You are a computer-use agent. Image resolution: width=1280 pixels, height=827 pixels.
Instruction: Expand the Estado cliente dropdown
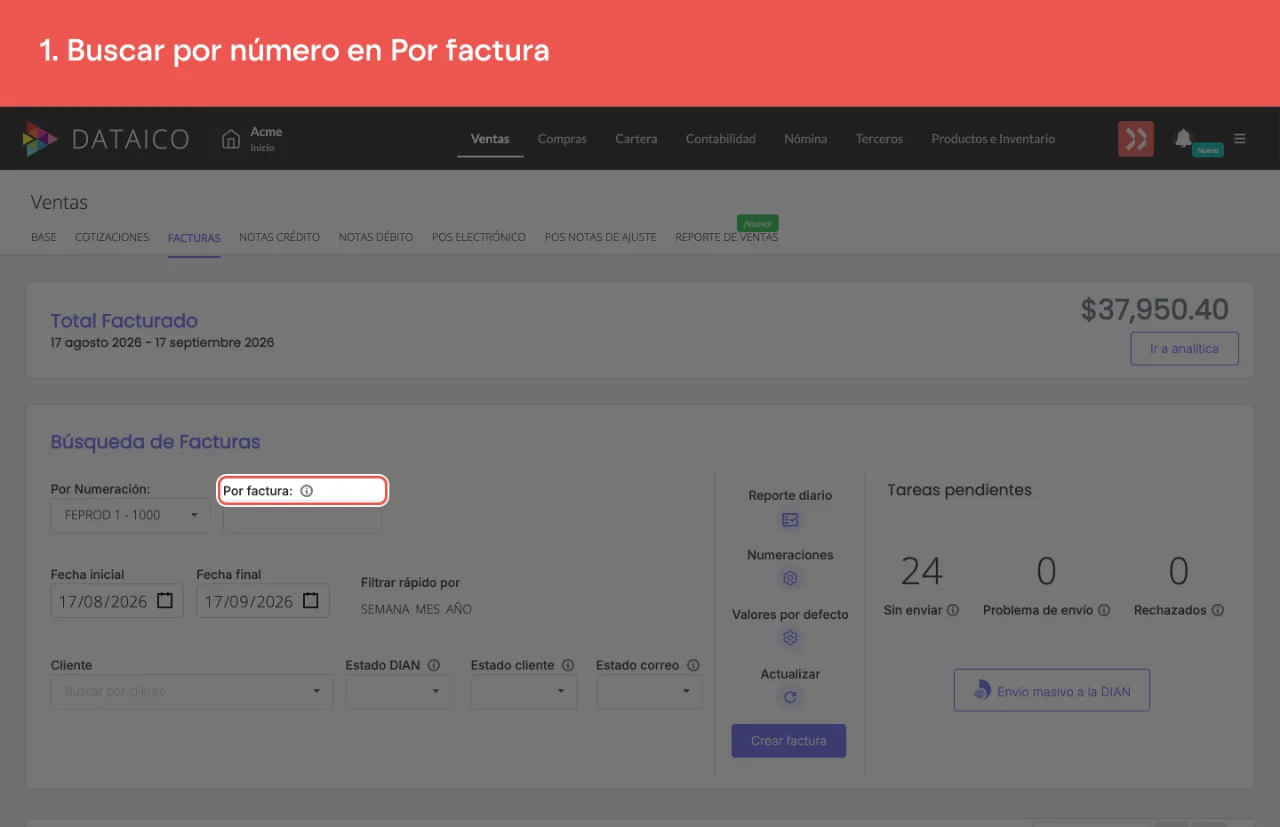[524, 691]
